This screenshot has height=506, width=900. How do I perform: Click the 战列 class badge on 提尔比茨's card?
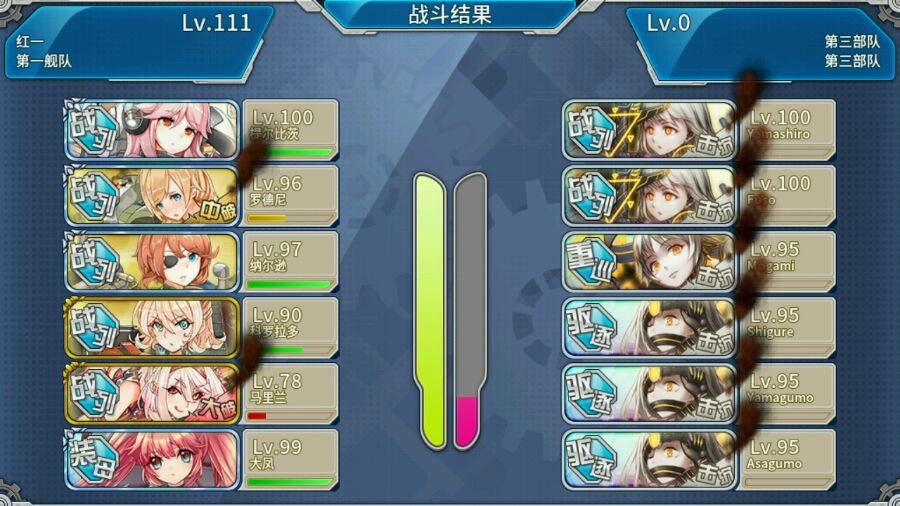pyautogui.click(x=92, y=130)
